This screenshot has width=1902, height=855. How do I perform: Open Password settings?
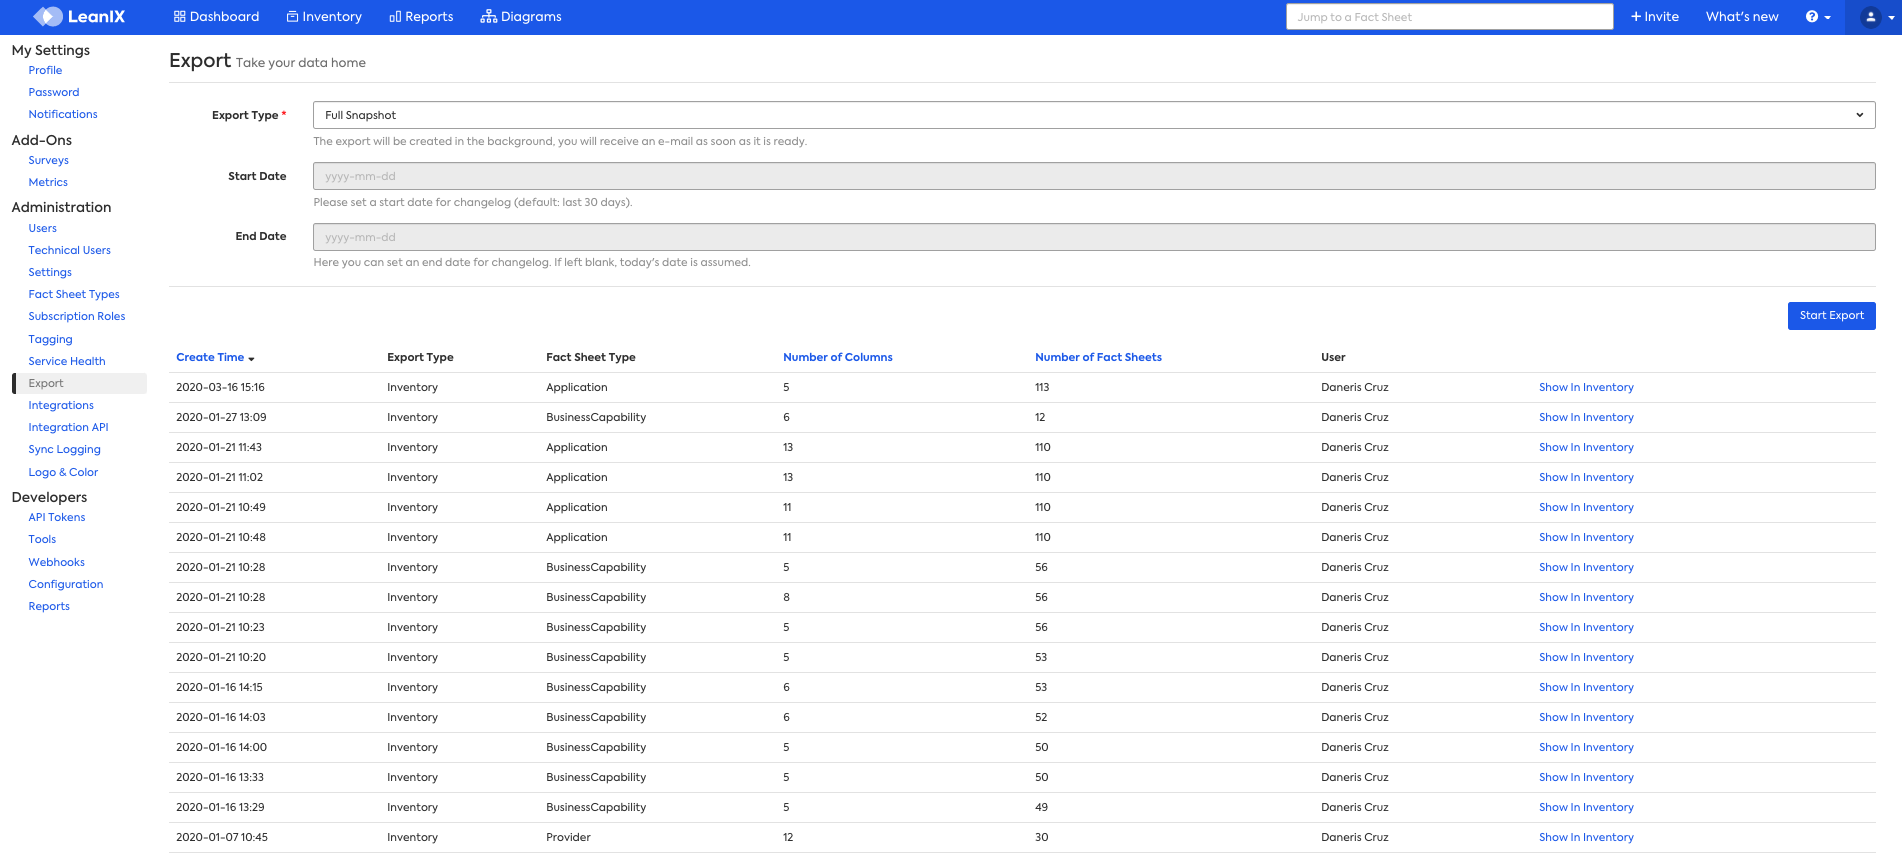[54, 92]
